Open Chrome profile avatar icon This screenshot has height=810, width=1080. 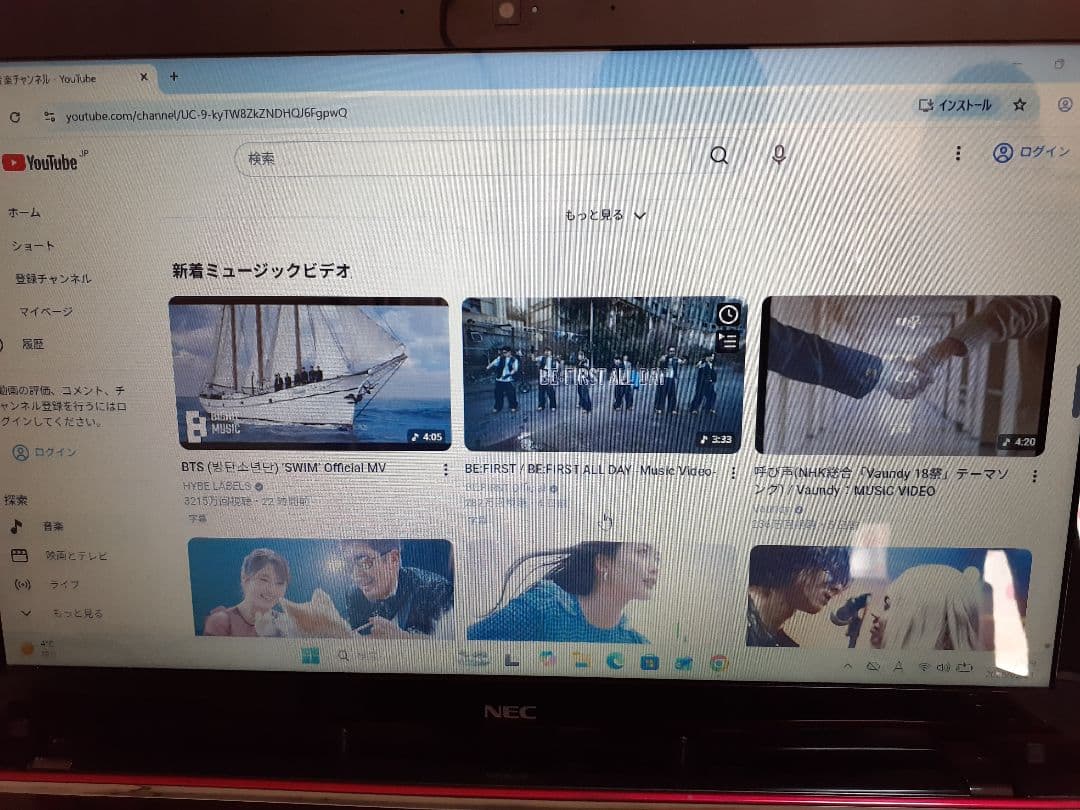[x=1065, y=105]
